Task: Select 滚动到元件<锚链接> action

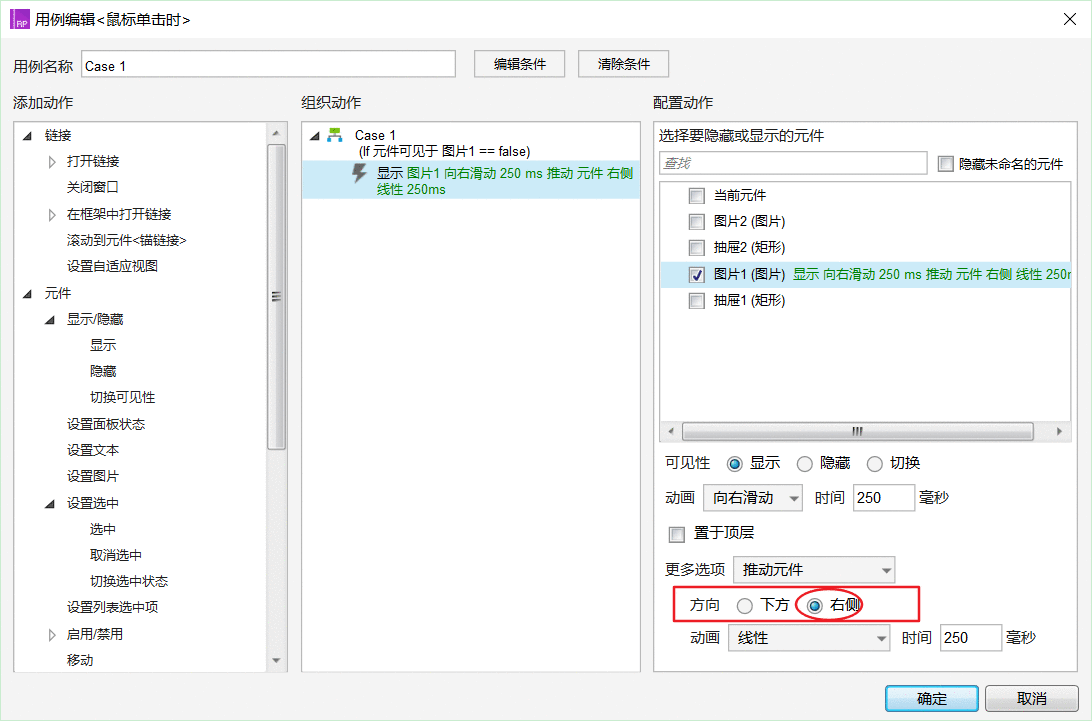Action: coord(127,240)
